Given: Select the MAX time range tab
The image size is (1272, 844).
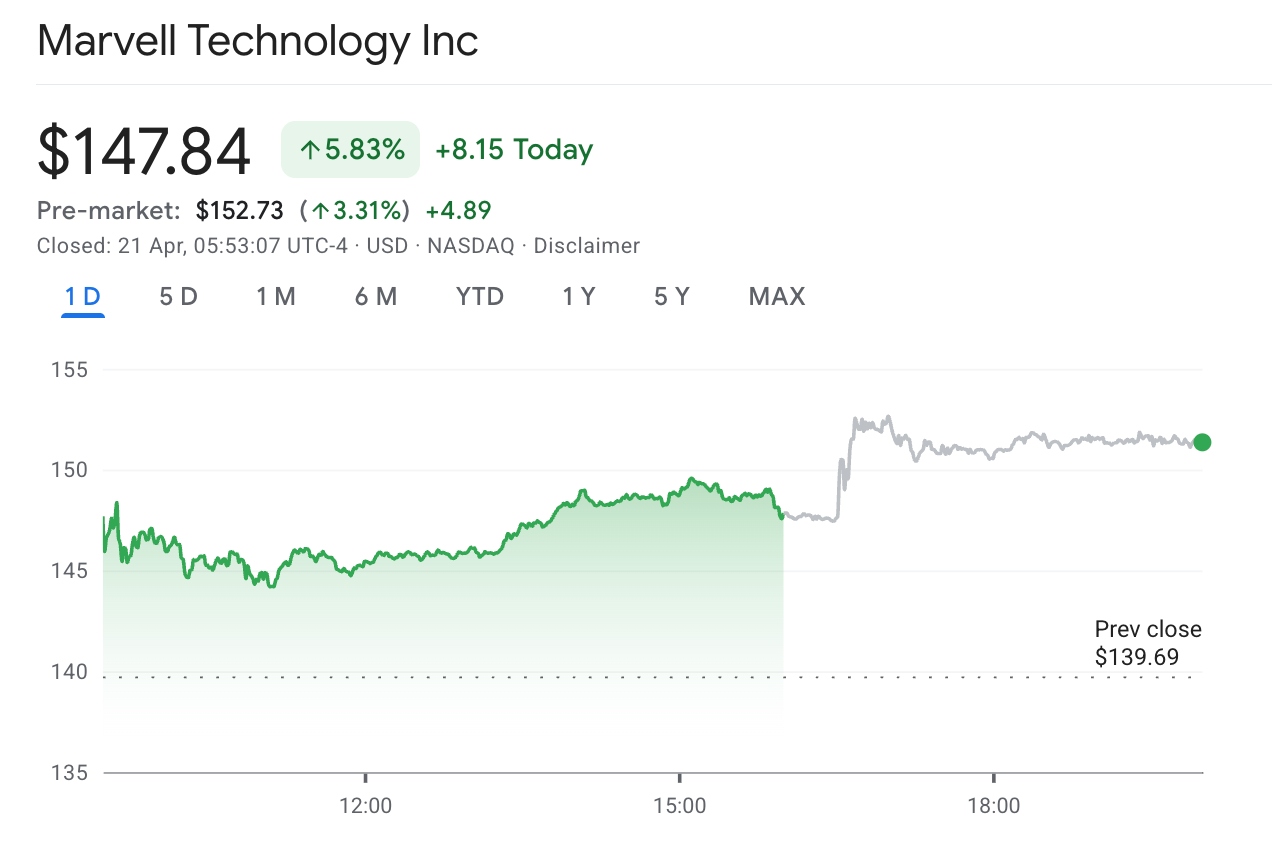Looking at the screenshot, I should tap(777, 297).
